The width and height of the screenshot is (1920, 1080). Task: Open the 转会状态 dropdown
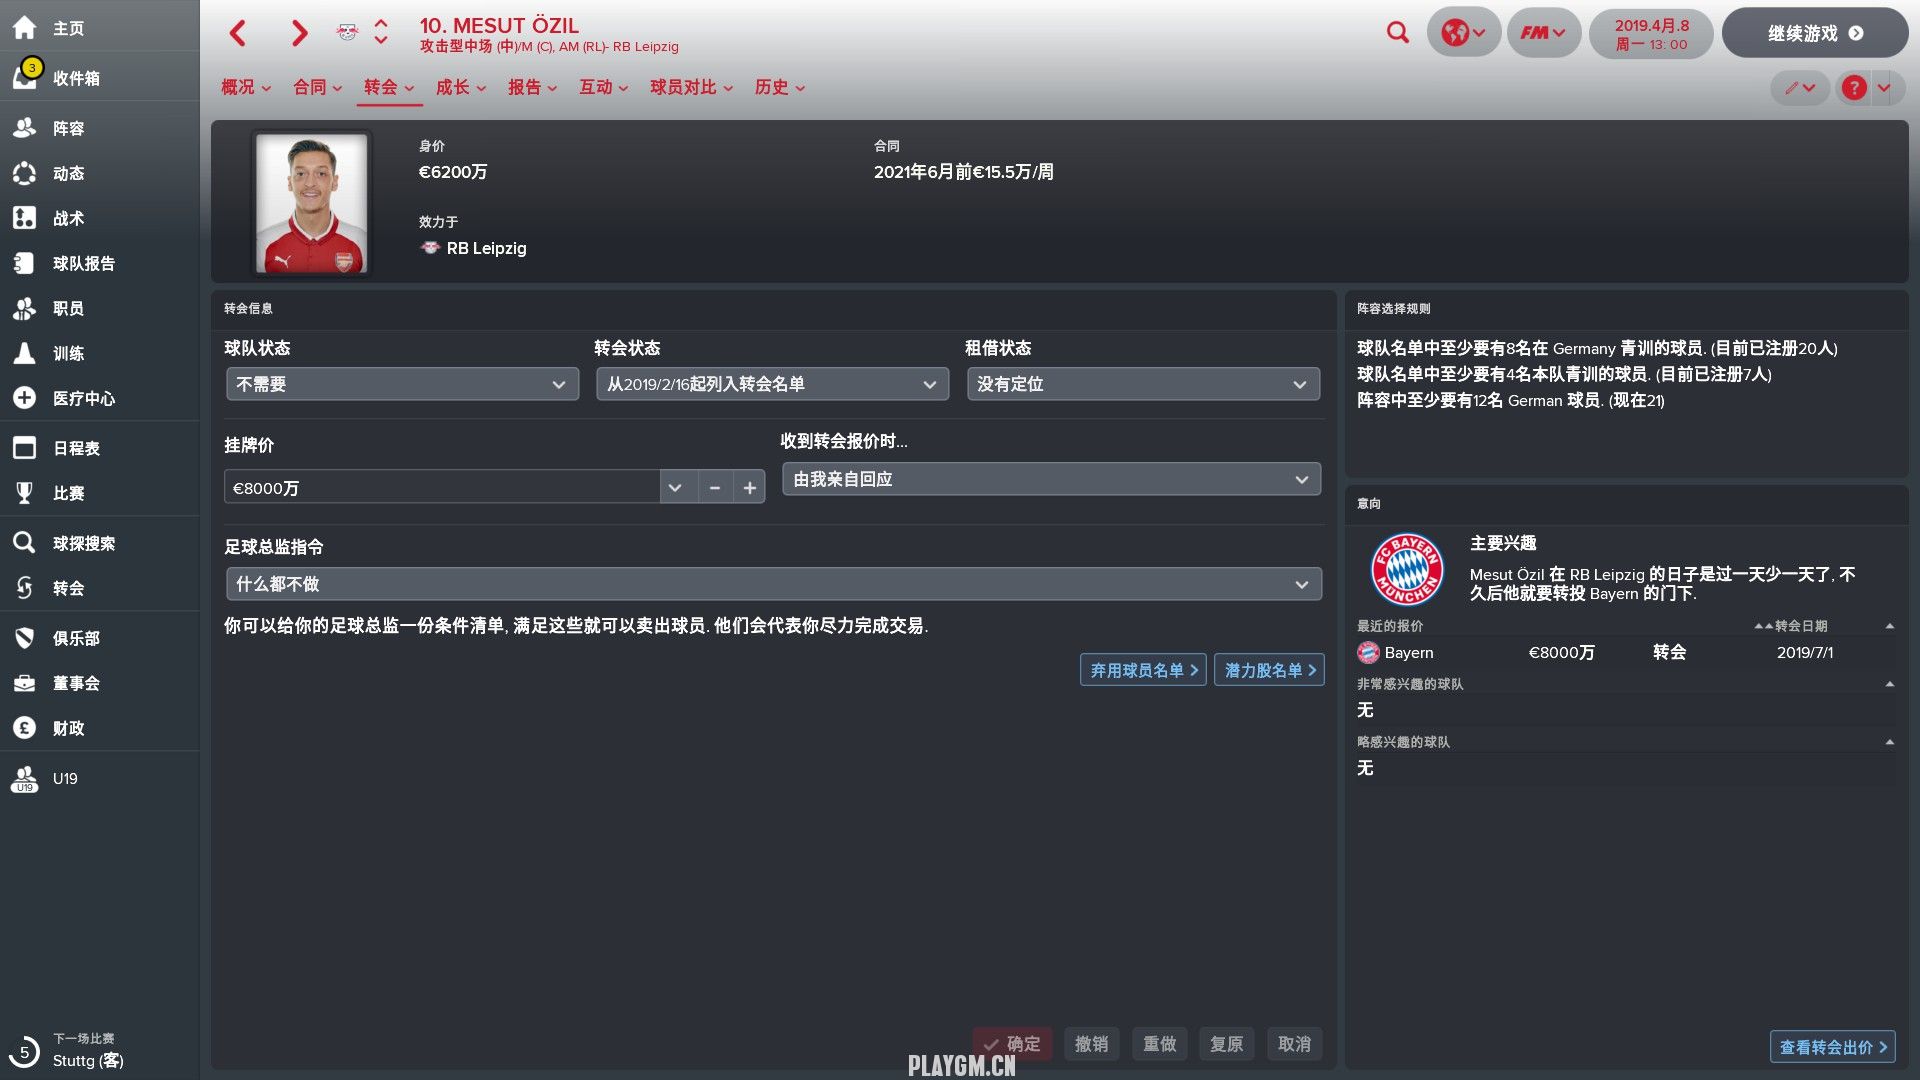(x=772, y=384)
